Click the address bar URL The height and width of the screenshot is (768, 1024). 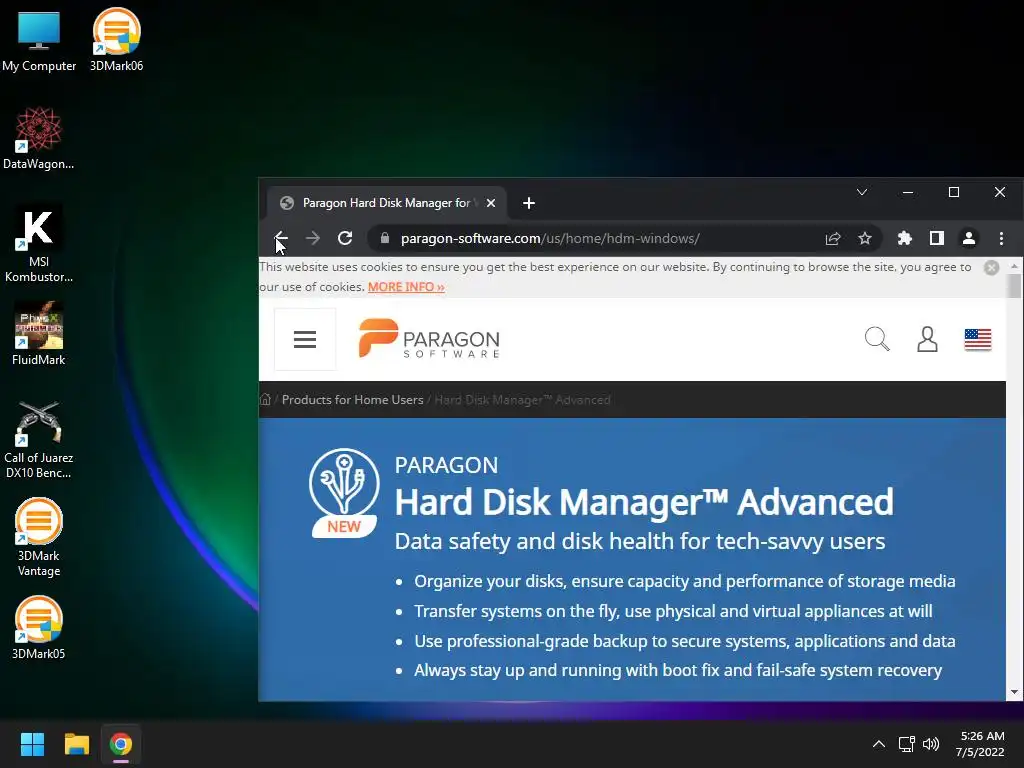coord(550,238)
